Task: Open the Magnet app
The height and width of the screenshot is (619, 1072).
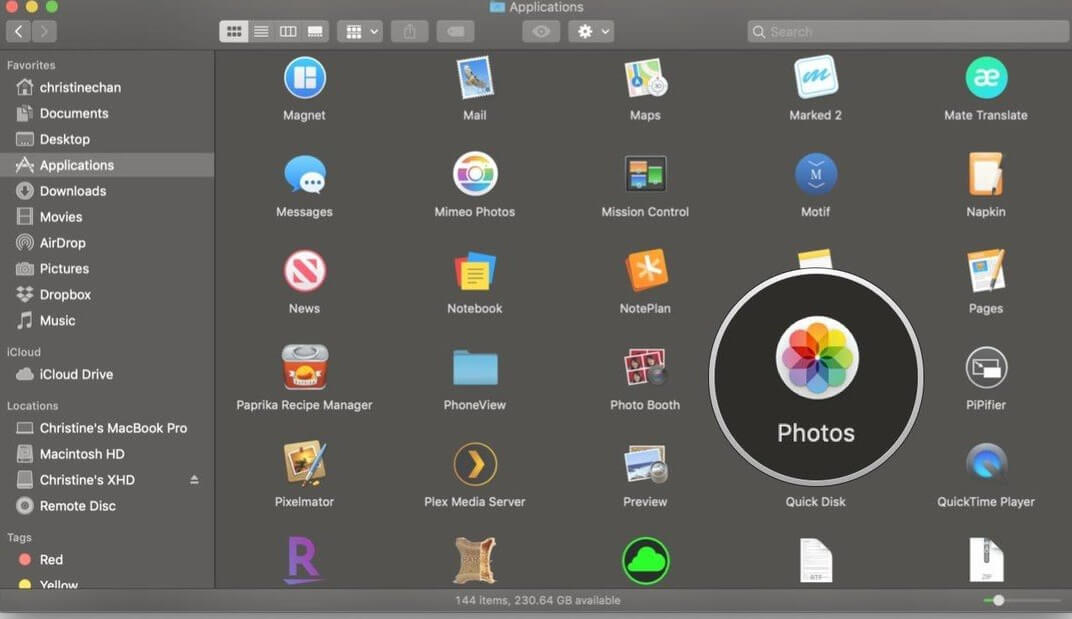Action: pyautogui.click(x=304, y=78)
